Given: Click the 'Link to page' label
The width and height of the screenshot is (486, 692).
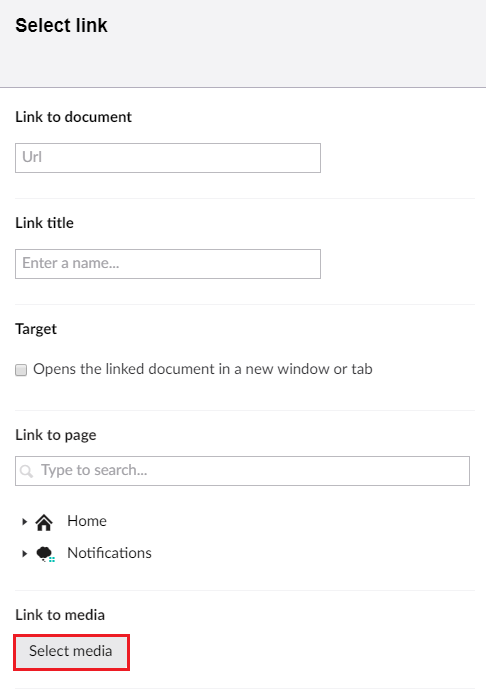Looking at the screenshot, I should click(56, 435).
